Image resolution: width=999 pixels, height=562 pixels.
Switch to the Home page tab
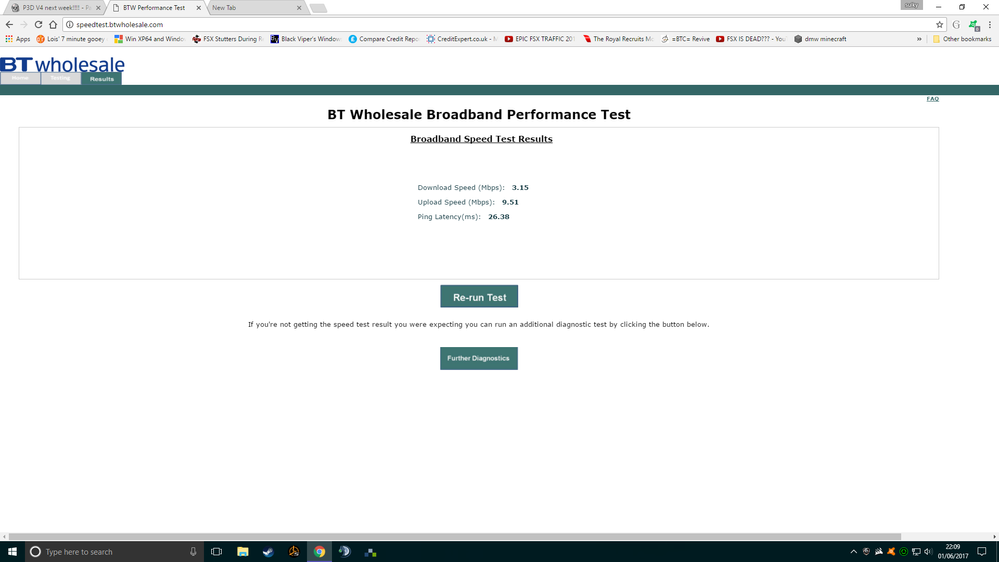[x=20, y=78]
